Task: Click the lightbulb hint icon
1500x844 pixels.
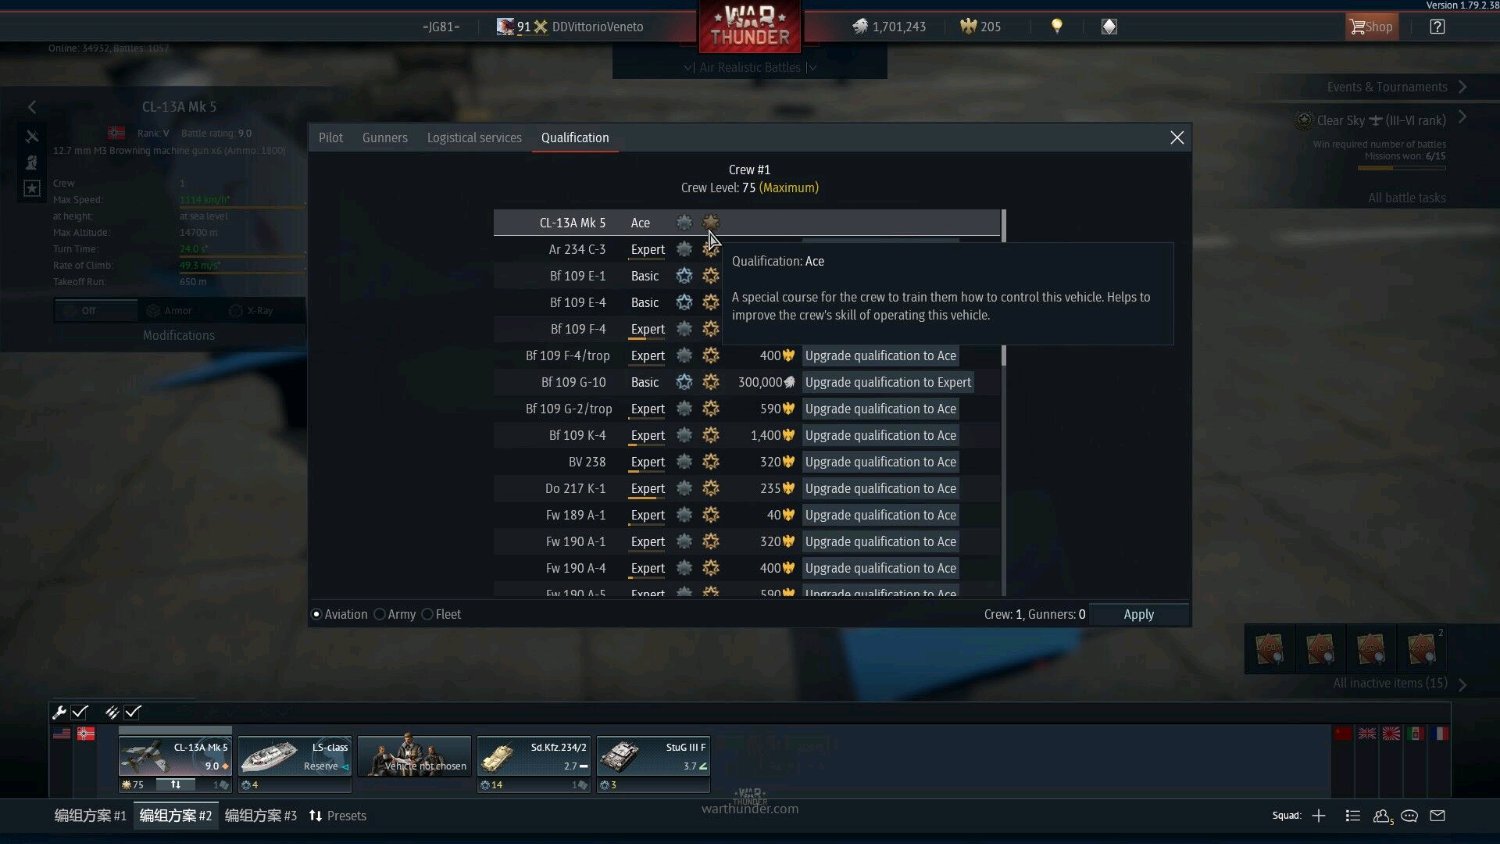Action: [1056, 27]
